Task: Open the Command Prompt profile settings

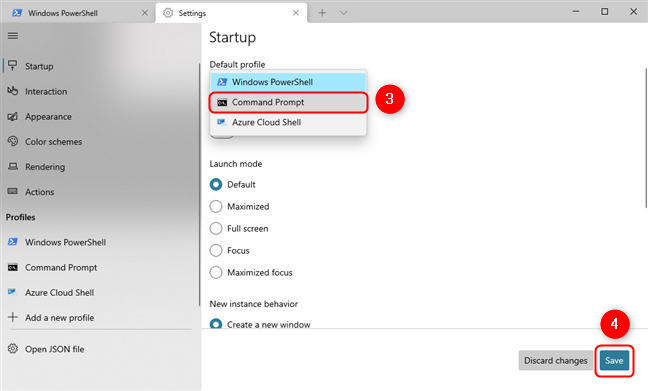Action: pyautogui.click(x=99, y=267)
